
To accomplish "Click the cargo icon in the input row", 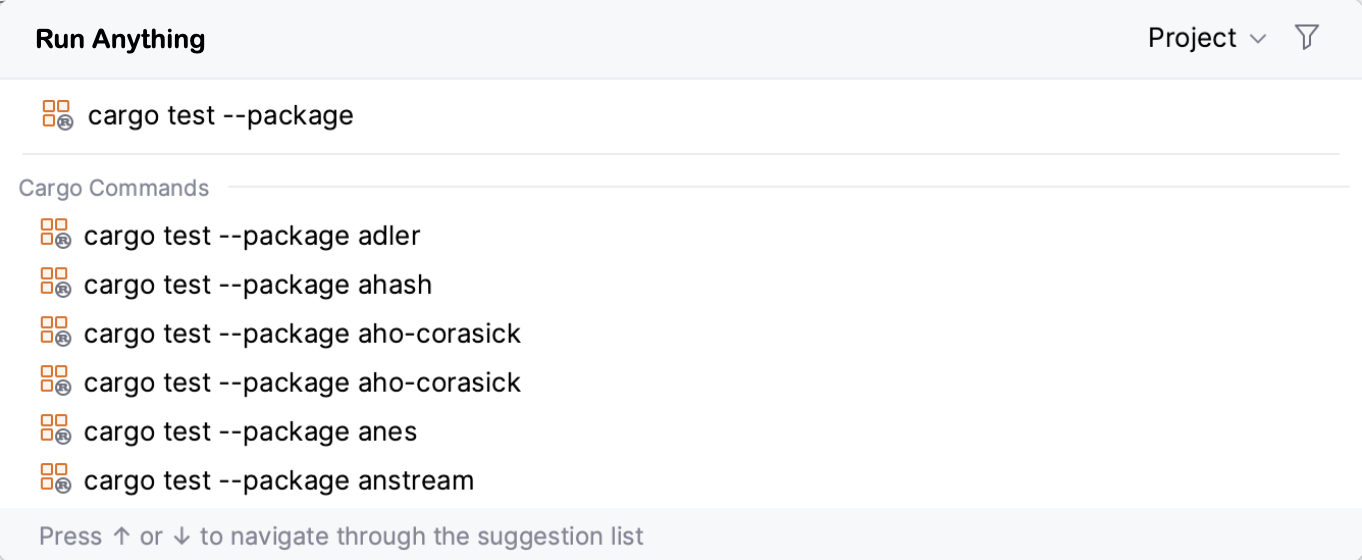I will pyautogui.click(x=57, y=115).
